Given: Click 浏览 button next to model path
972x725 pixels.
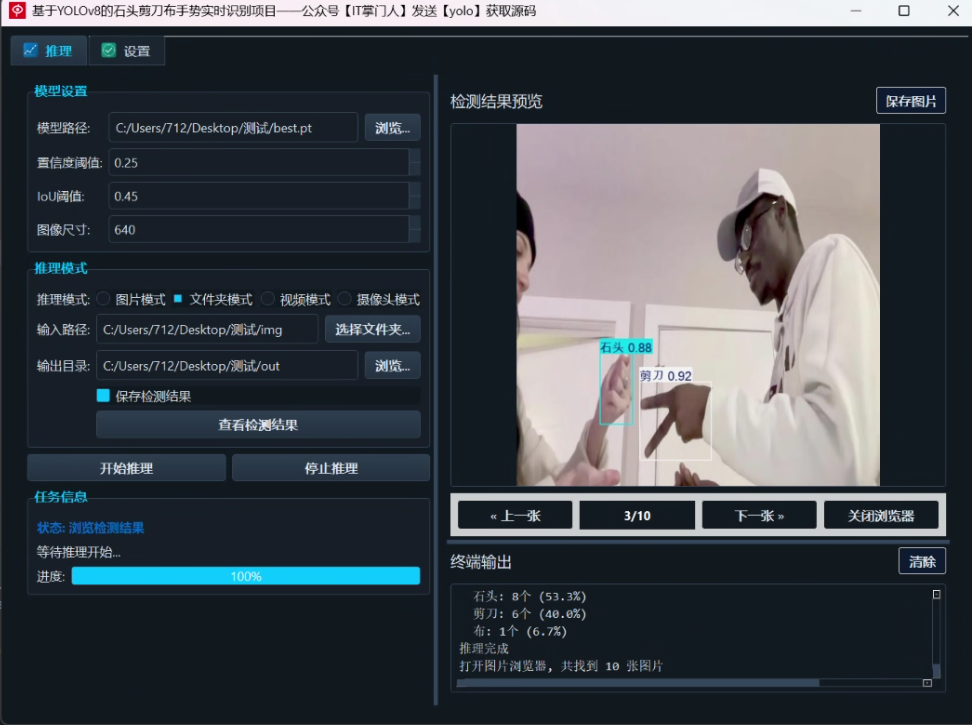Looking at the screenshot, I should click(x=392, y=128).
